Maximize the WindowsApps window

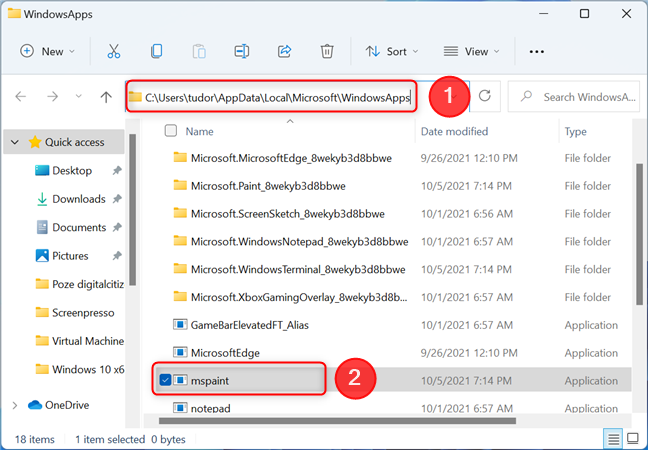click(x=584, y=14)
